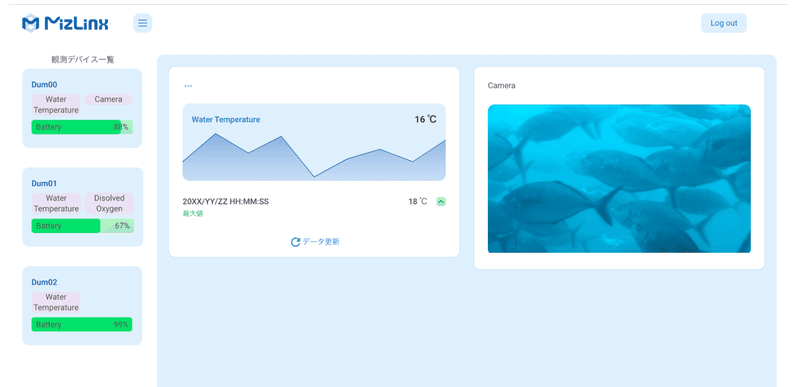The height and width of the screenshot is (387, 800).
Task: Open the hamburger menu icon
Action: click(142, 23)
